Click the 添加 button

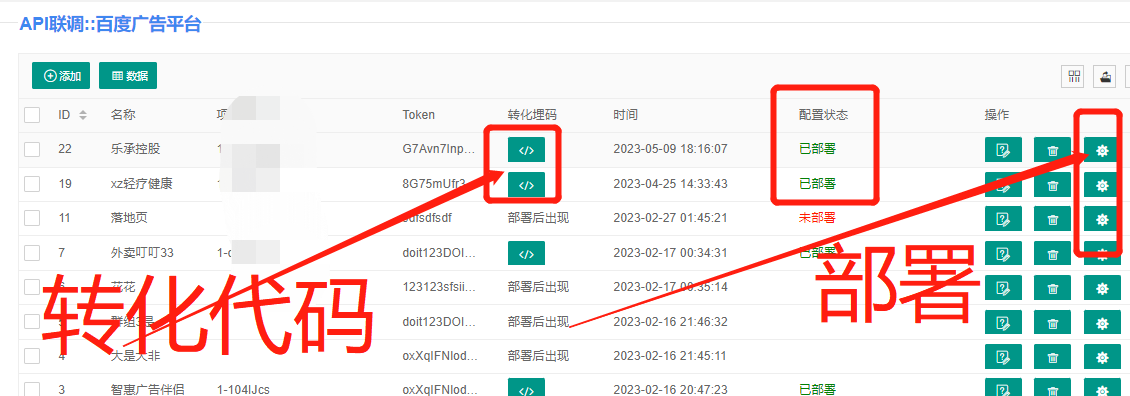[x=61, y=76]
